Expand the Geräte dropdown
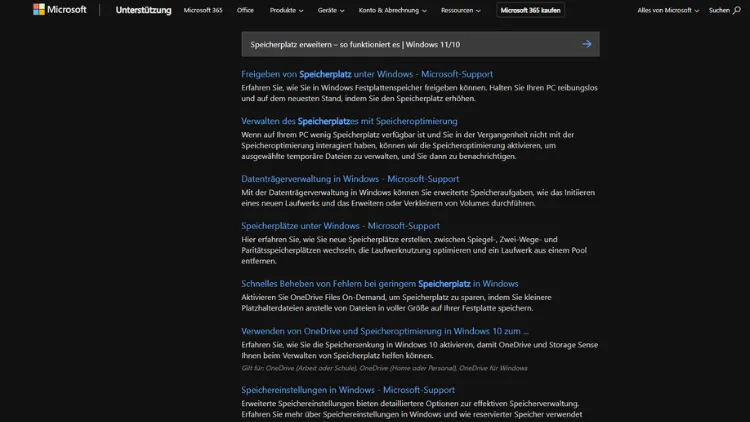Screen dimensions: 750x422 click(331, 10)
